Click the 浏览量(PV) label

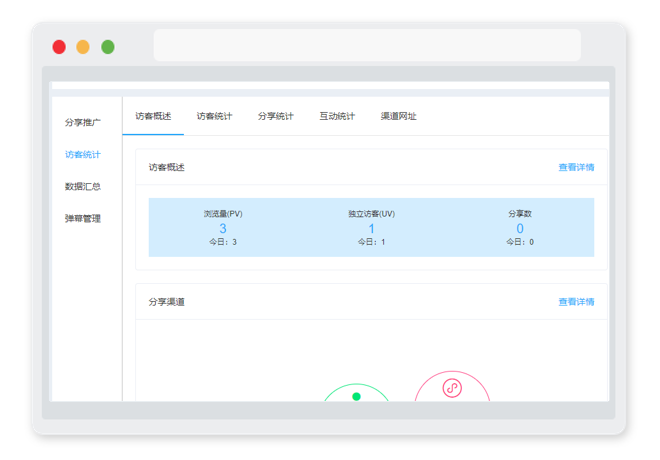223,214
